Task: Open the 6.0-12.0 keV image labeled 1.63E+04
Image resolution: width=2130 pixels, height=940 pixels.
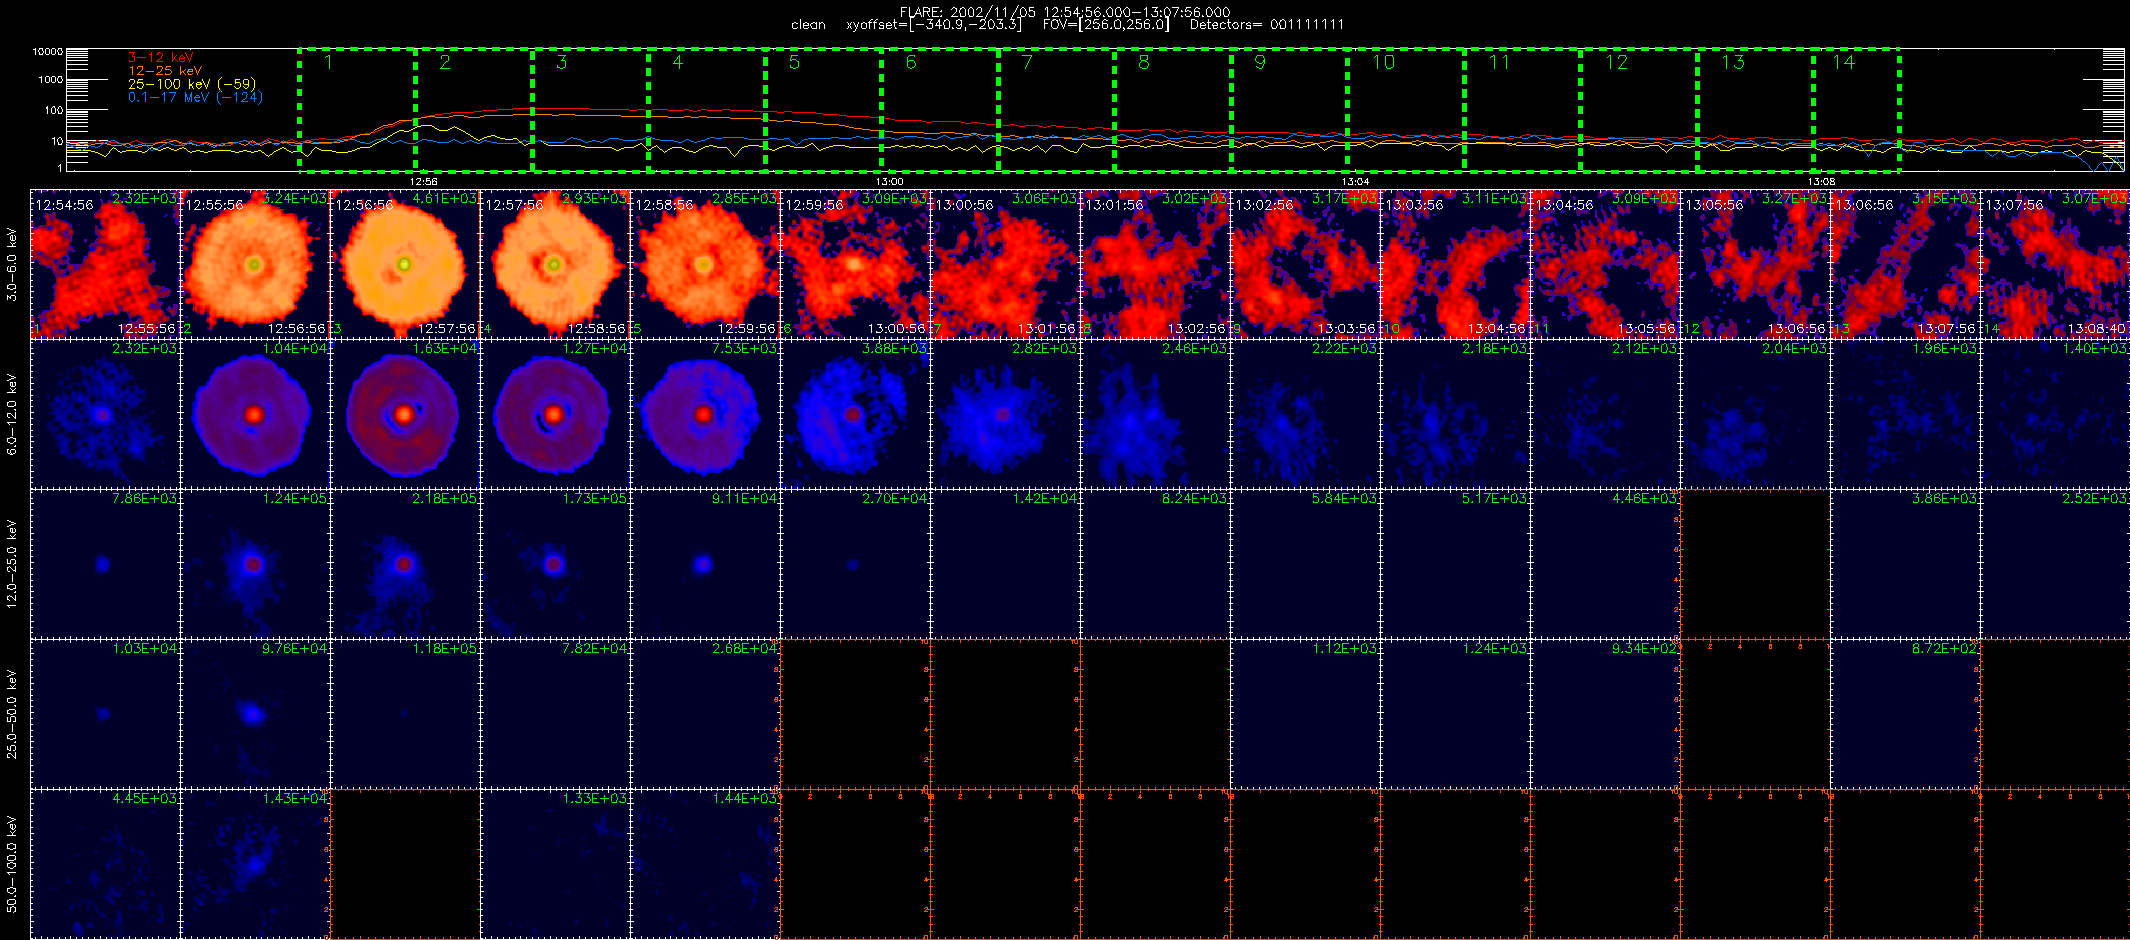Action: click(405, 414)
